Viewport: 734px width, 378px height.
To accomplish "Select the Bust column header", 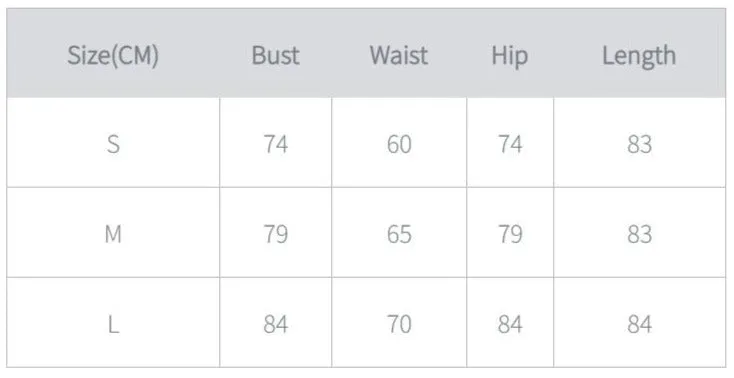I will pos(275,55).
